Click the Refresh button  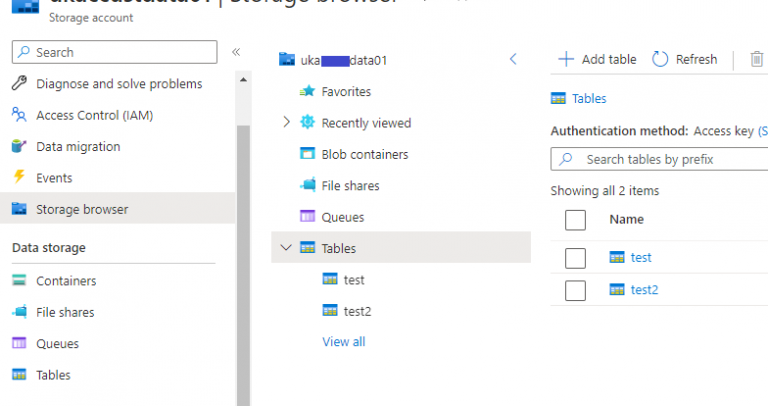click(x=684, y=59)
